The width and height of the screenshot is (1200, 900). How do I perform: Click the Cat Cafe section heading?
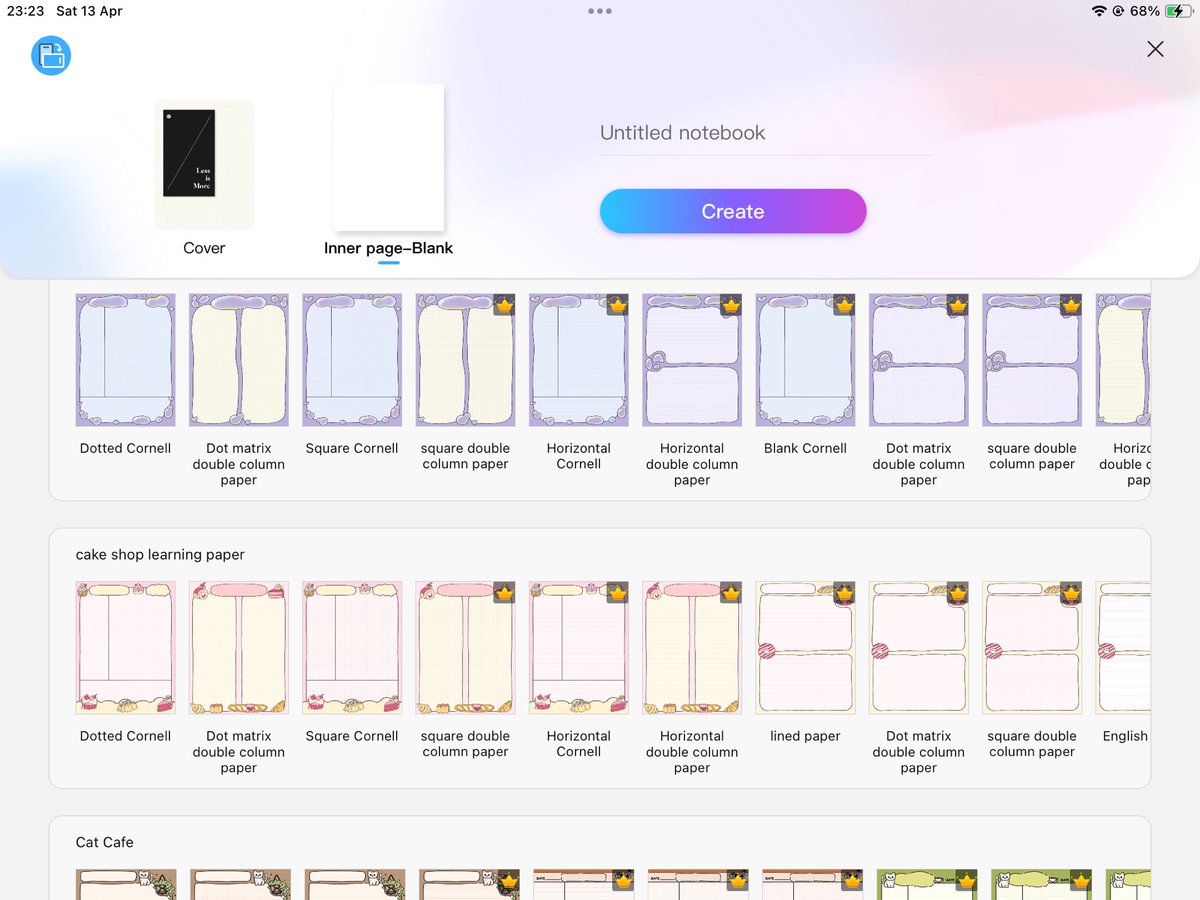(x=105, y=842)
